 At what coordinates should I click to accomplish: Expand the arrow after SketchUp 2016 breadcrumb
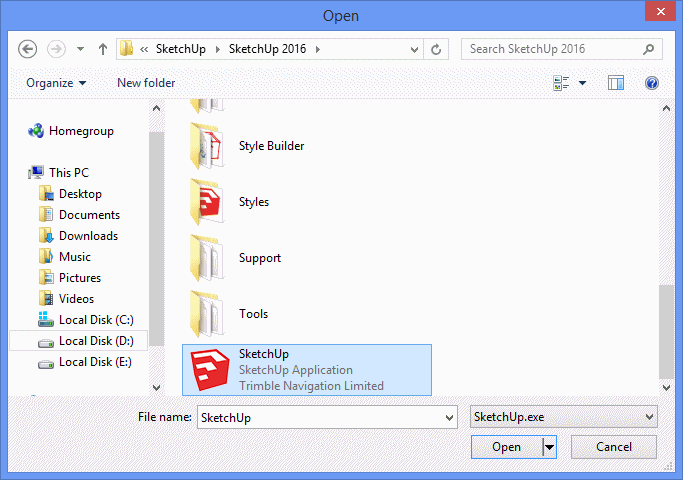pos(318,49)
